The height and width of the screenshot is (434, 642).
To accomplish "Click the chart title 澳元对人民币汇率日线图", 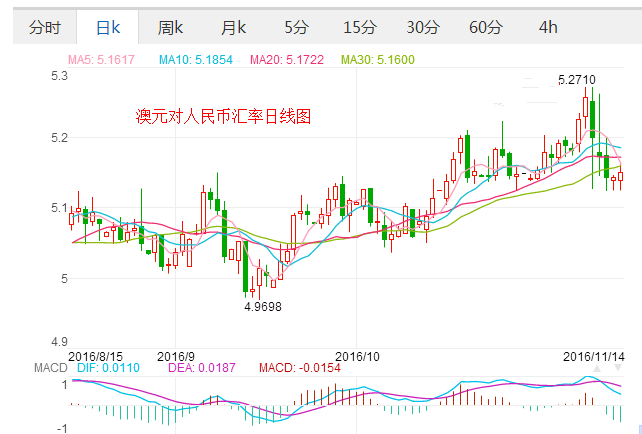I will 223,117.
